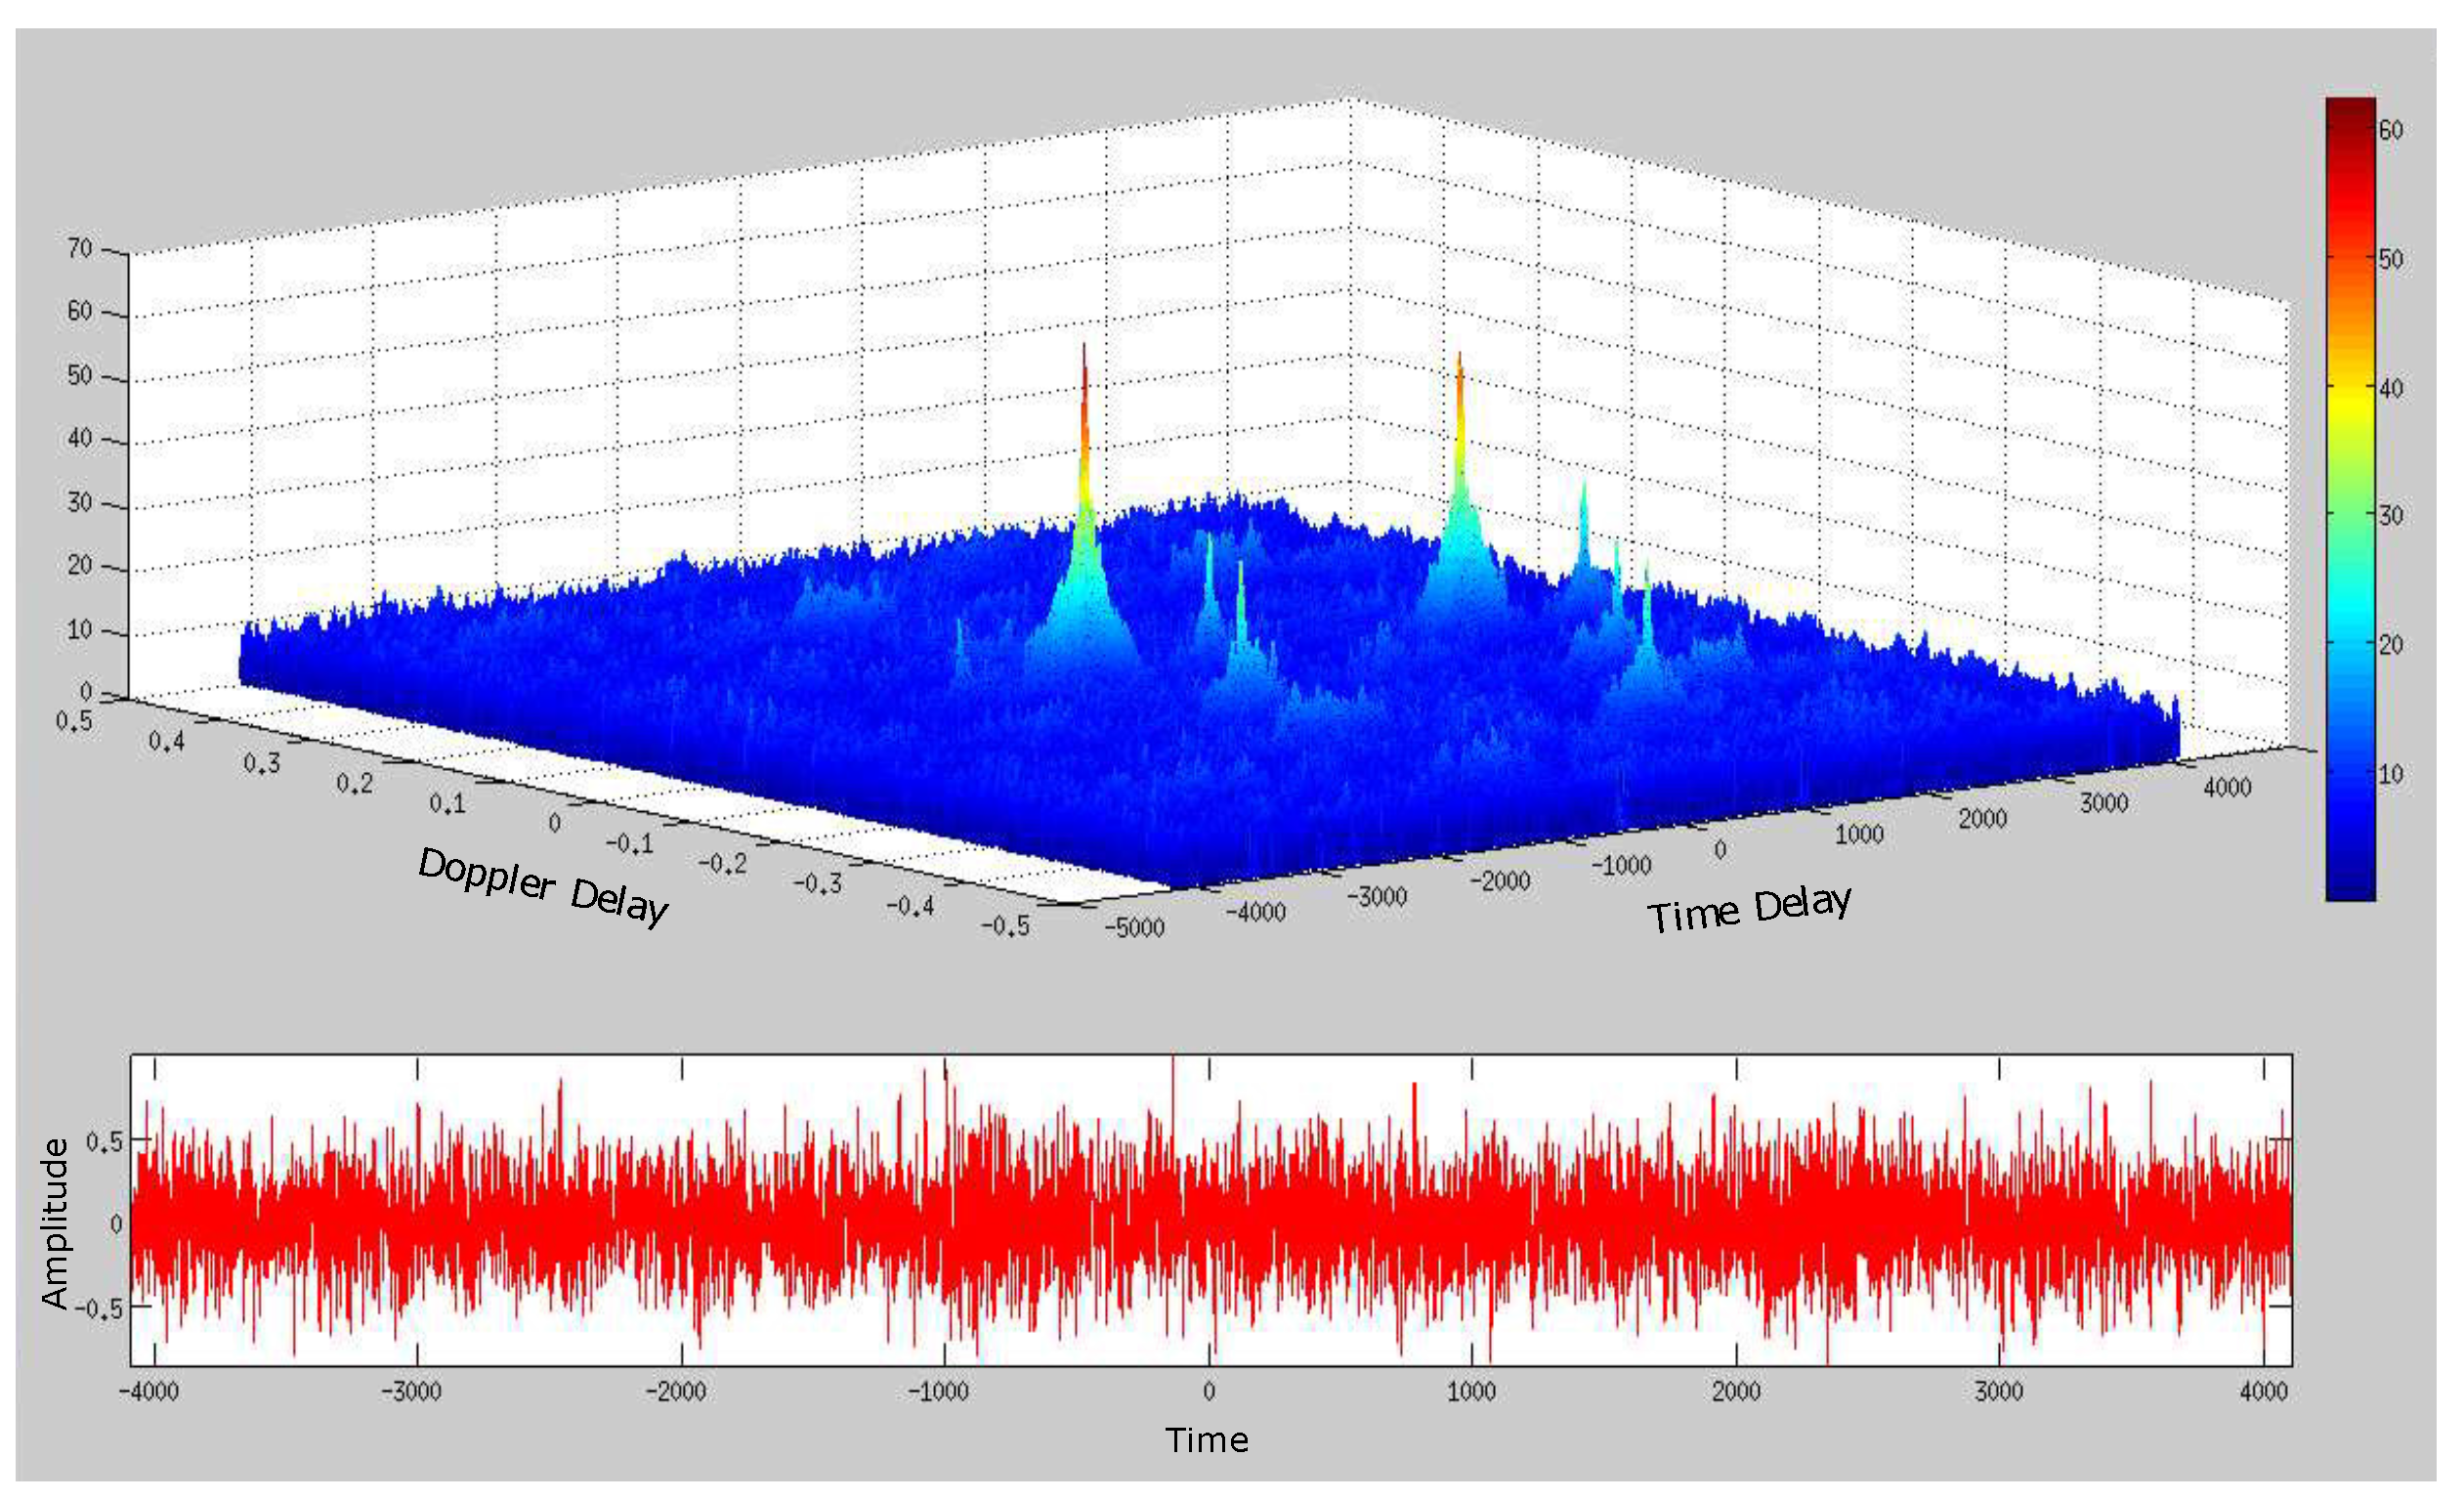Select the Doppler Delay axis label
This screenshot has height=1500, width=2464.
click(x=543, y=887)
